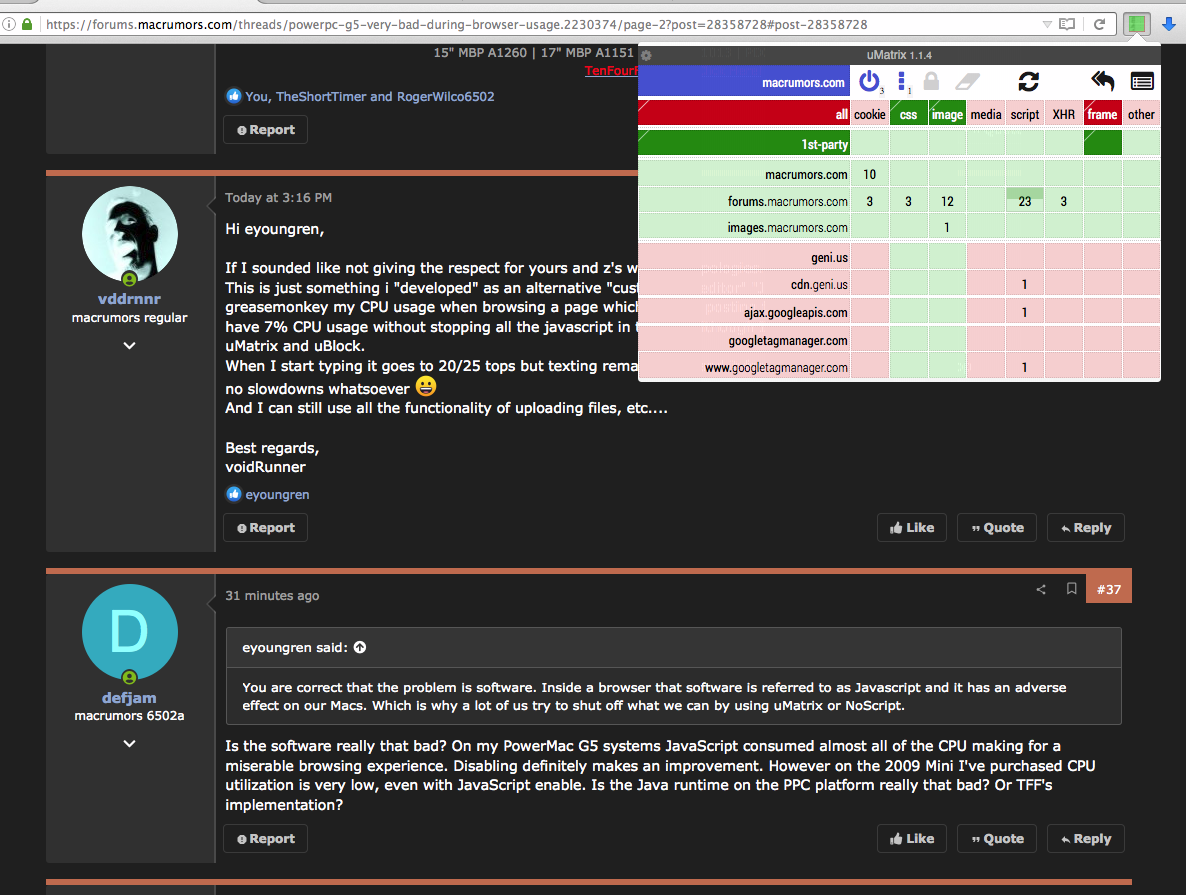Toggle uMatrix power button for this scope
This screenshot has height=895, width=1186.
tap(870, 81)
